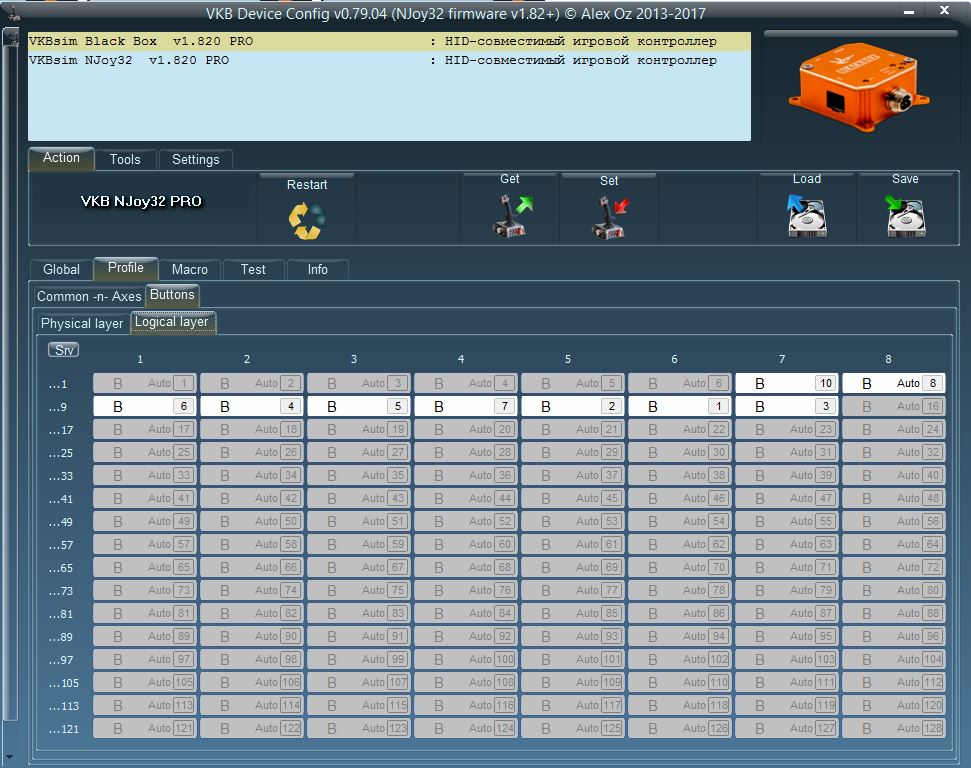
Task: Click Auto button cell 74
Action: point(251,590)
